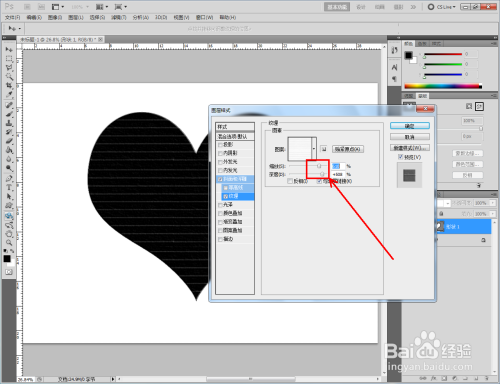
Task: Select the Move tool in toolbox
Action: point(9,50)
